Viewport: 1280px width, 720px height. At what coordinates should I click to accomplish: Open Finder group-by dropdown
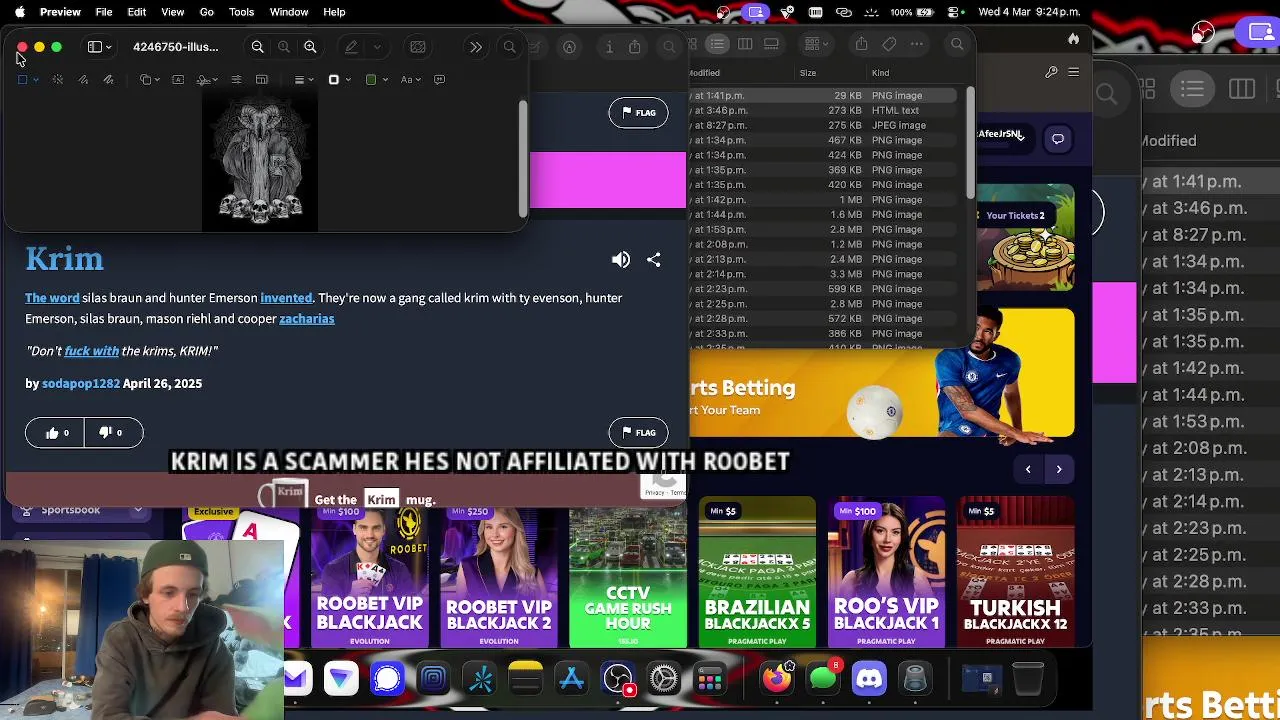coord(817,44)
